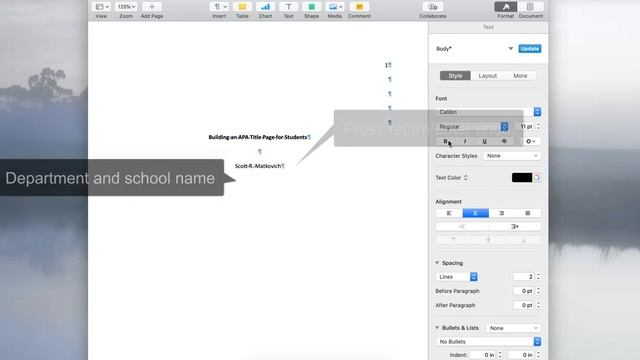This screenshot has height=360, width=640.
Task: Toggle Underline formatting button
Action: click(x=484, y=141)
